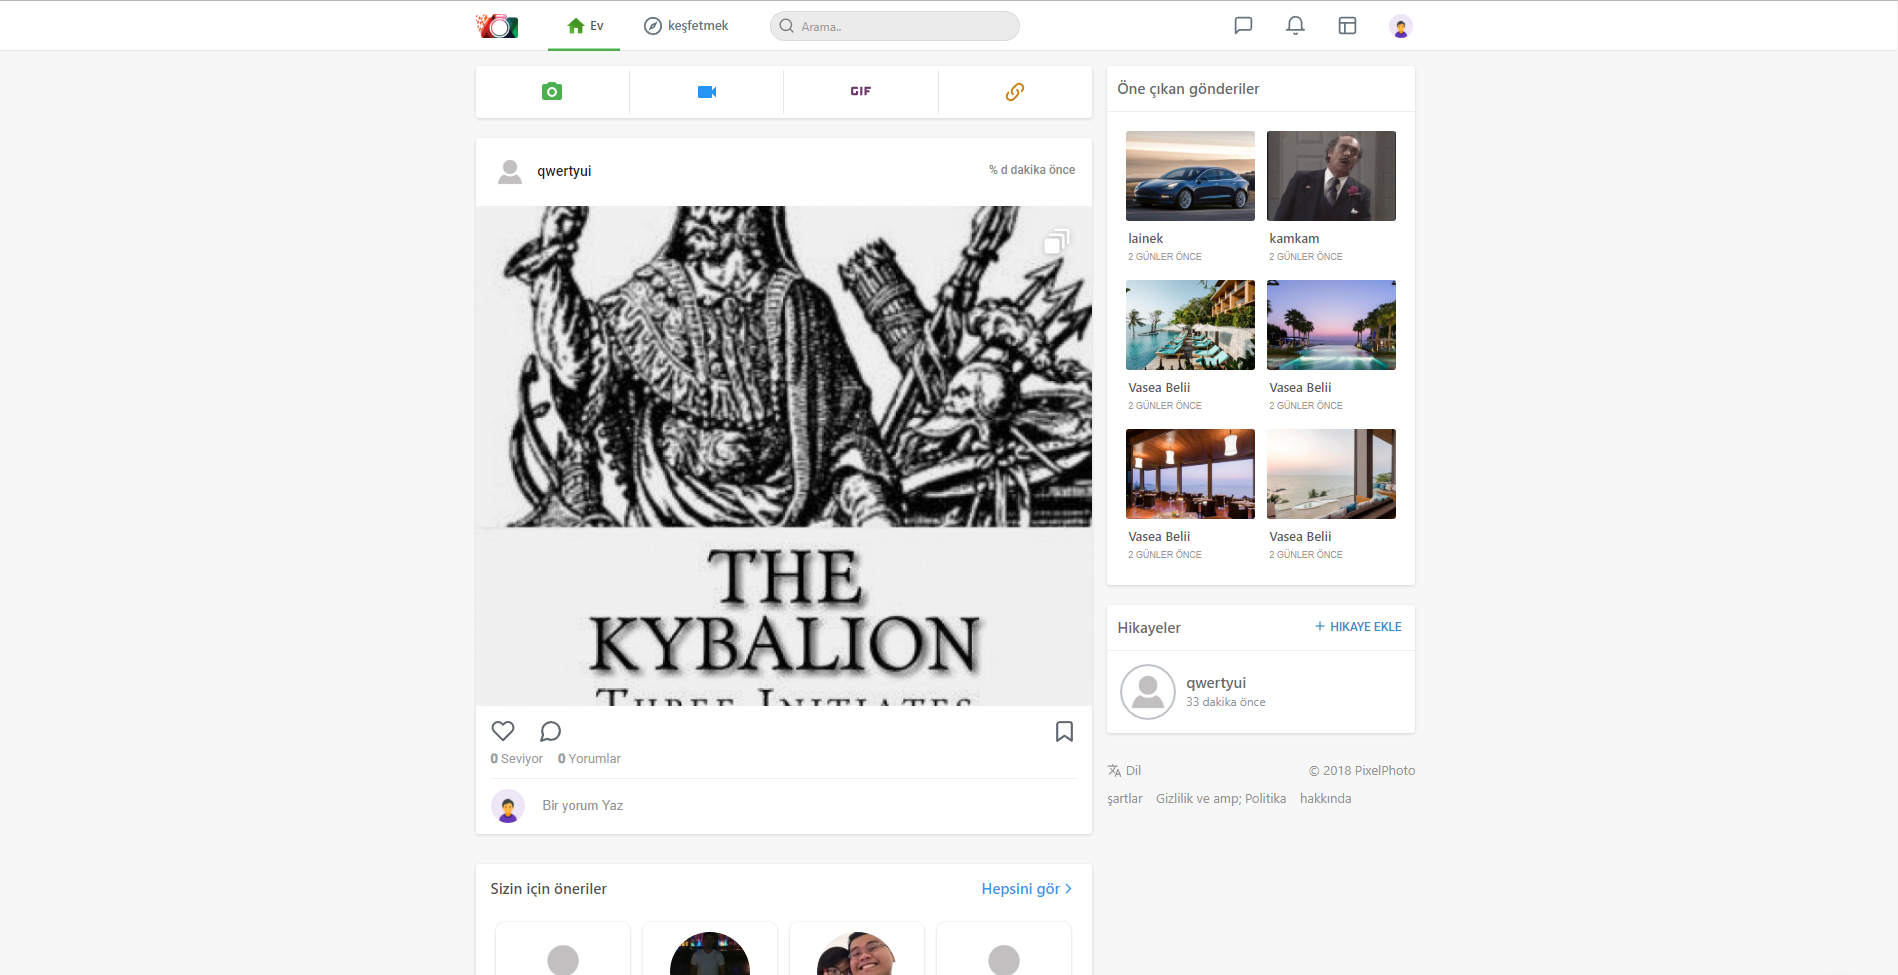
Task: Click the Öne çıkan gönderiler heading
Action: pos(1188,89)
